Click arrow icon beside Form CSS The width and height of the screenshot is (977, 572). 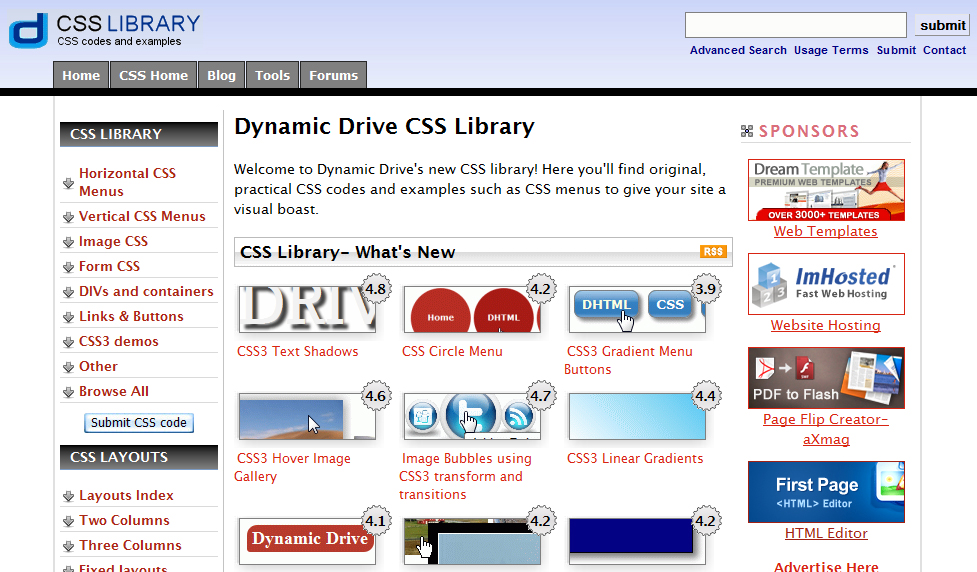pos(69,267)
